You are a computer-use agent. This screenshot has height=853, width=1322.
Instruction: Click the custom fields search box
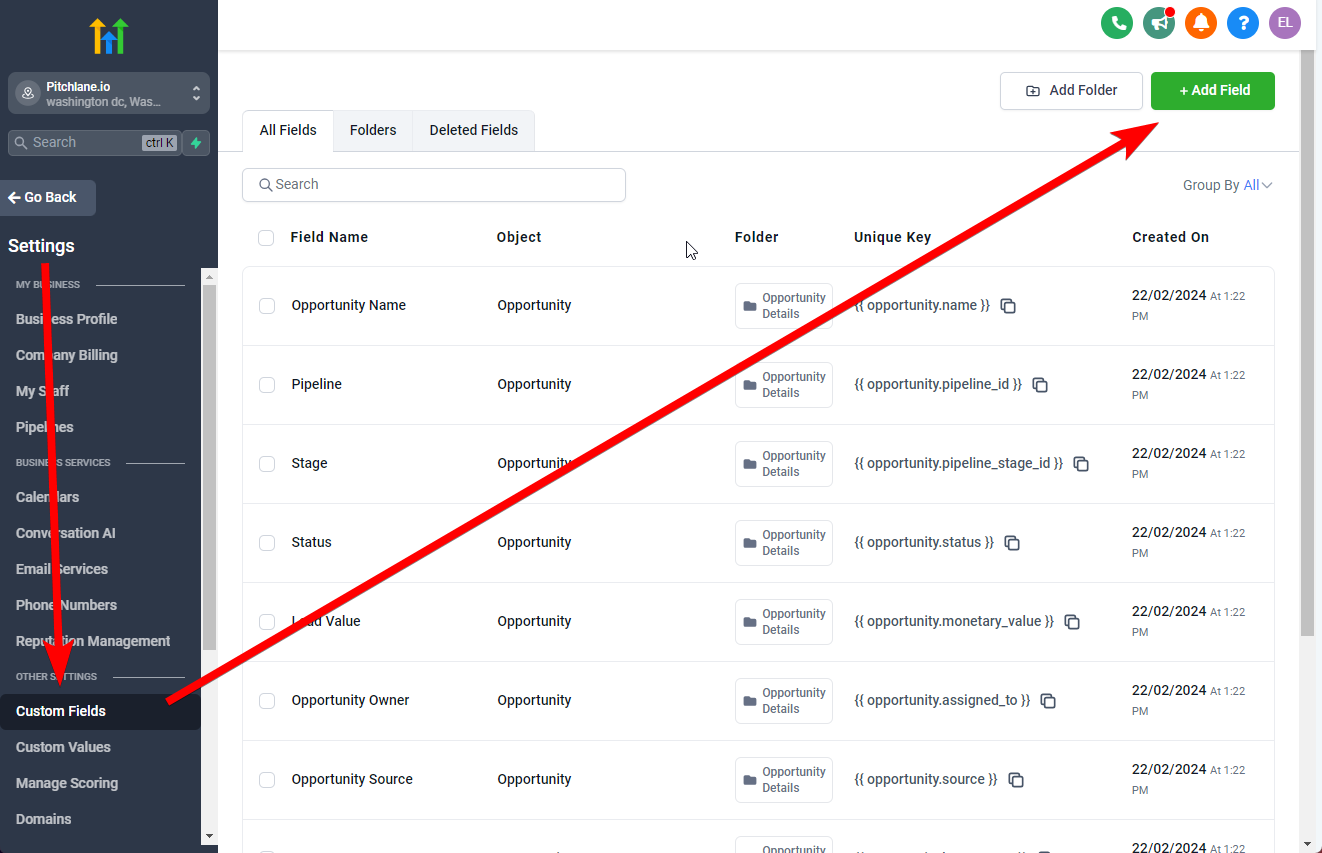point(434,185)
